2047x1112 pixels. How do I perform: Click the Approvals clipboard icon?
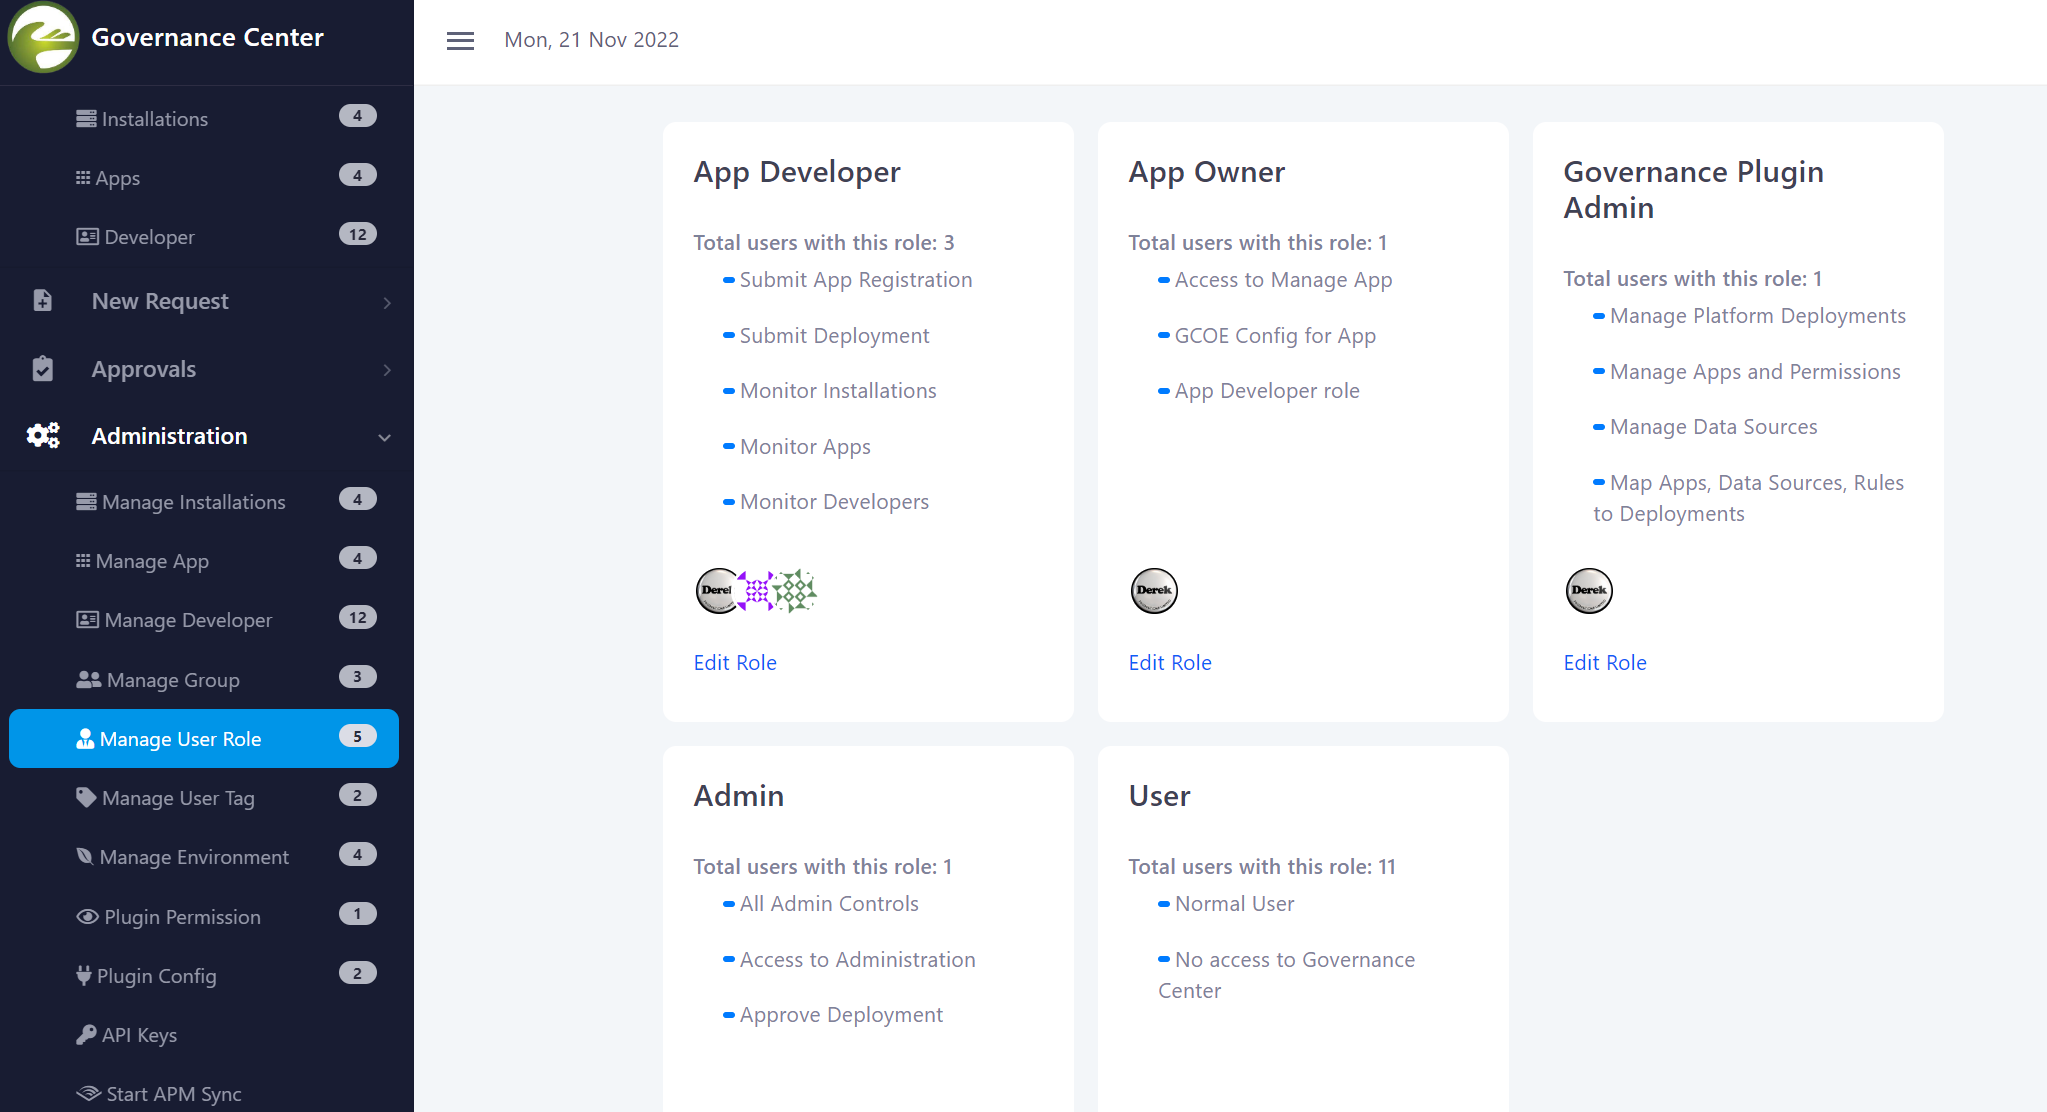click(x=43, y=369)
